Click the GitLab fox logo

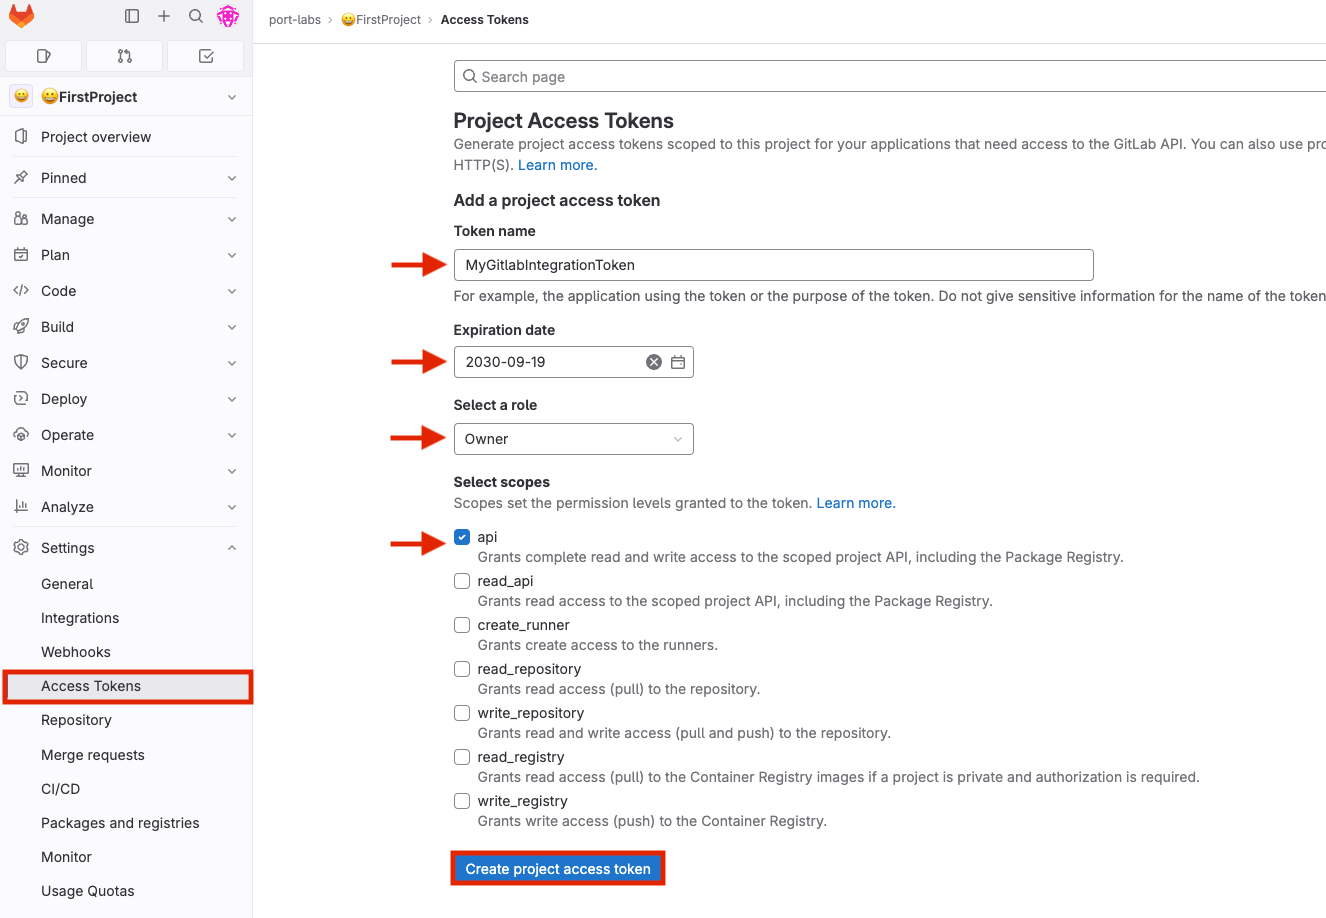click(x=21, y=16)
